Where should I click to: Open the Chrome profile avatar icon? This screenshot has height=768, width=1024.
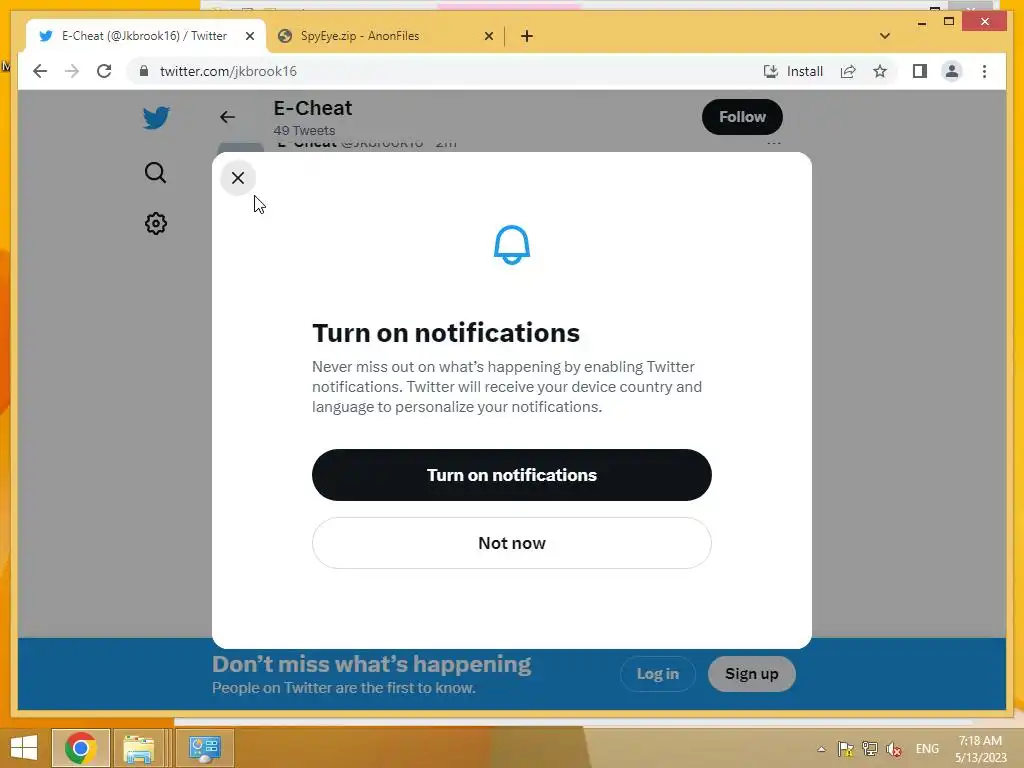[x=952, y=71]
